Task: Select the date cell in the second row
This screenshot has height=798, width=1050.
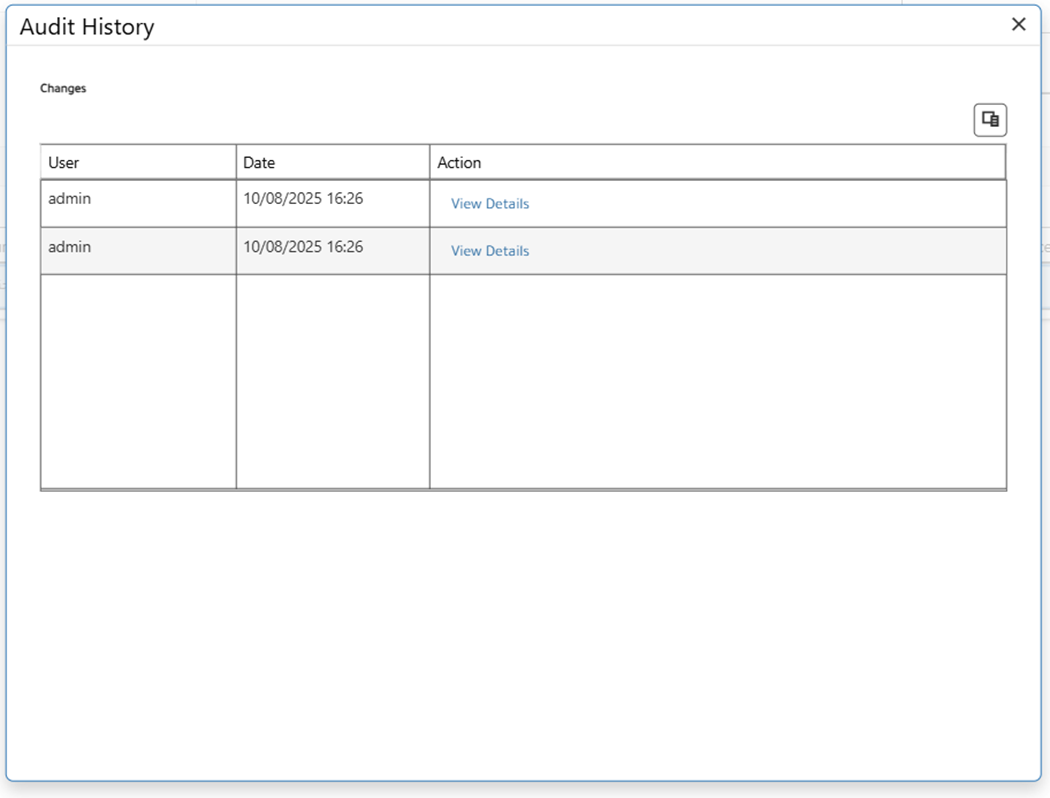Action: tap(303, 247)
